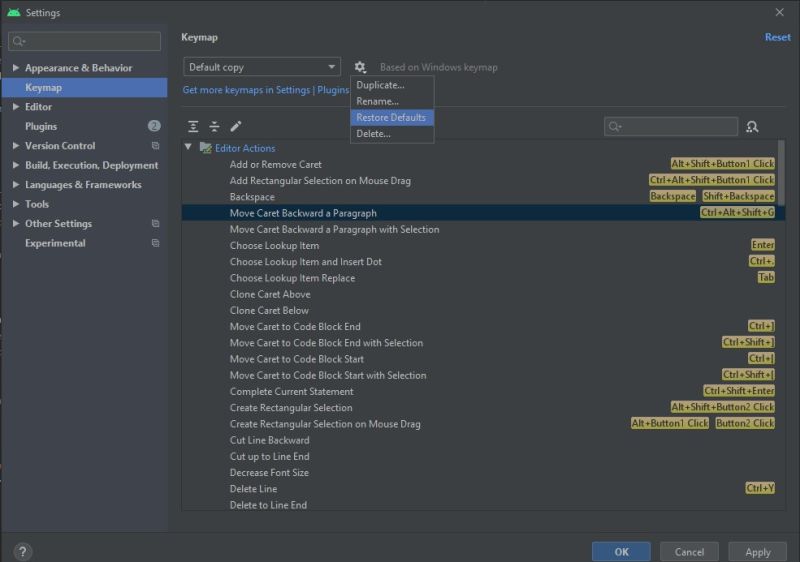800x562 pixels.
Task: Click the Find Actions by Shortcut icon
Action: point(752,126)
